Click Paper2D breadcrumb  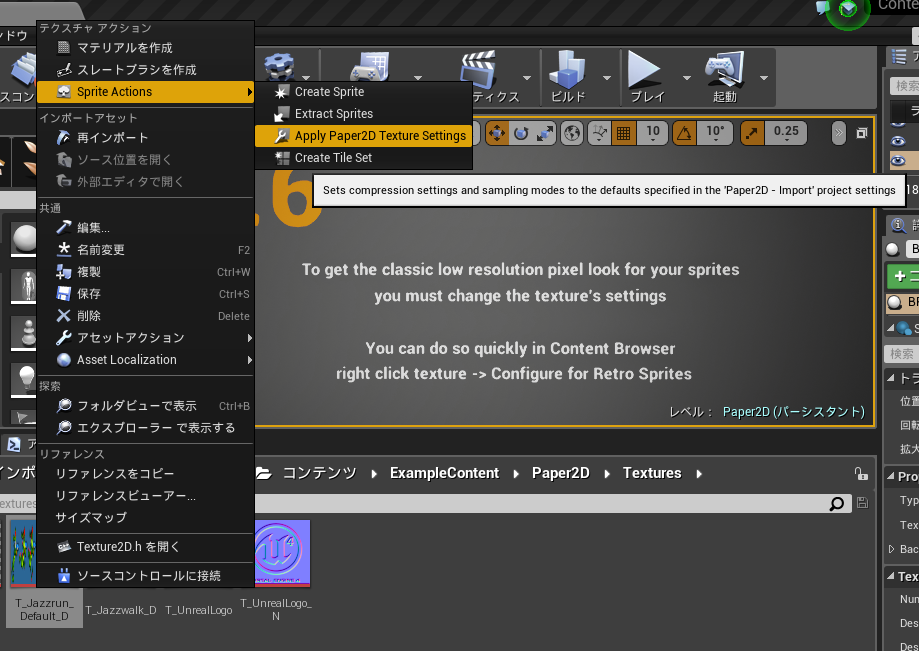(x=560, y=473)
